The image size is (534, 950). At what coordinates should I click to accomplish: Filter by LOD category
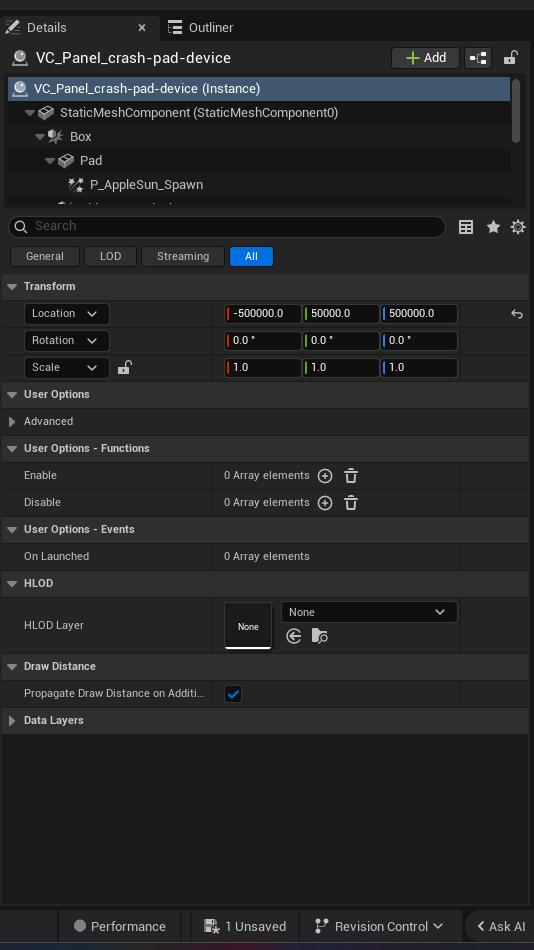point(110,256)
